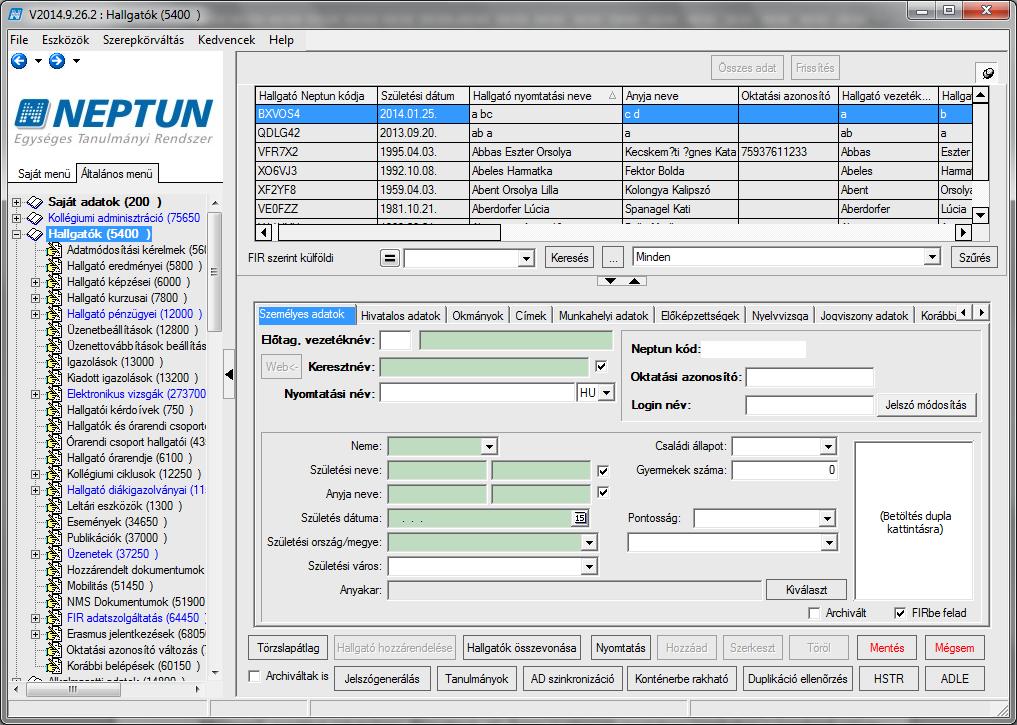The width and height of the screenshot is (1017, 725).
Task: Open the Előképzettségek tab
Action: tap(700, 316)
